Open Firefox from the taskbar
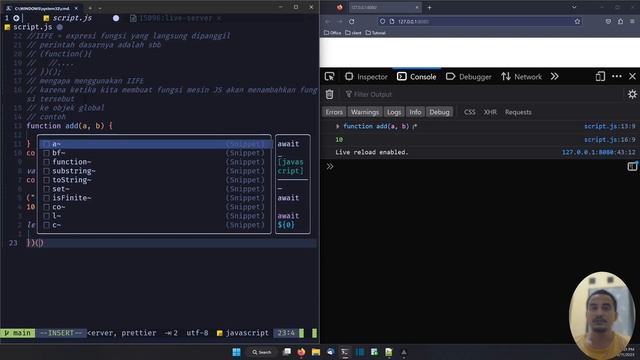This screenshot has height=360, width=640. tap(301, 352)
